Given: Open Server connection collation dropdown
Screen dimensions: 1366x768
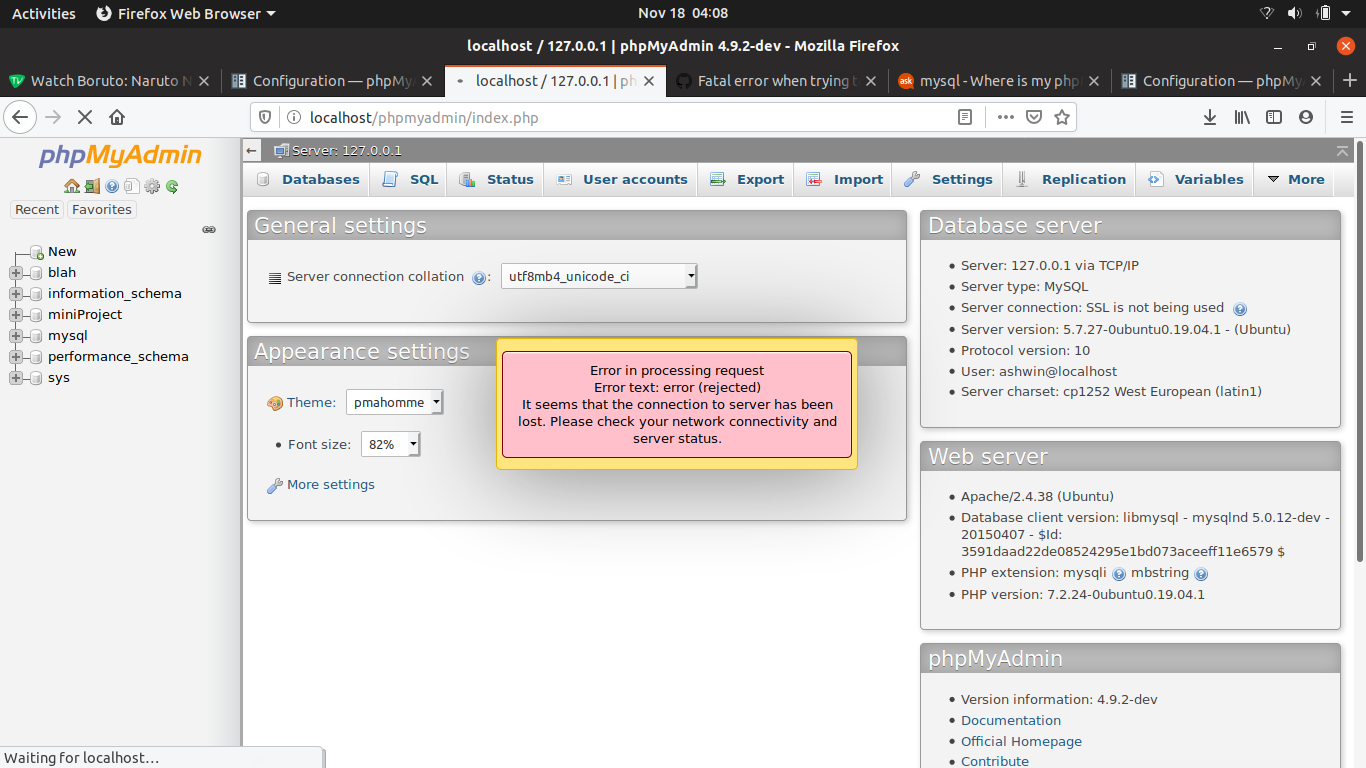Looking at the screenshot, I should (x=598, y=277).
